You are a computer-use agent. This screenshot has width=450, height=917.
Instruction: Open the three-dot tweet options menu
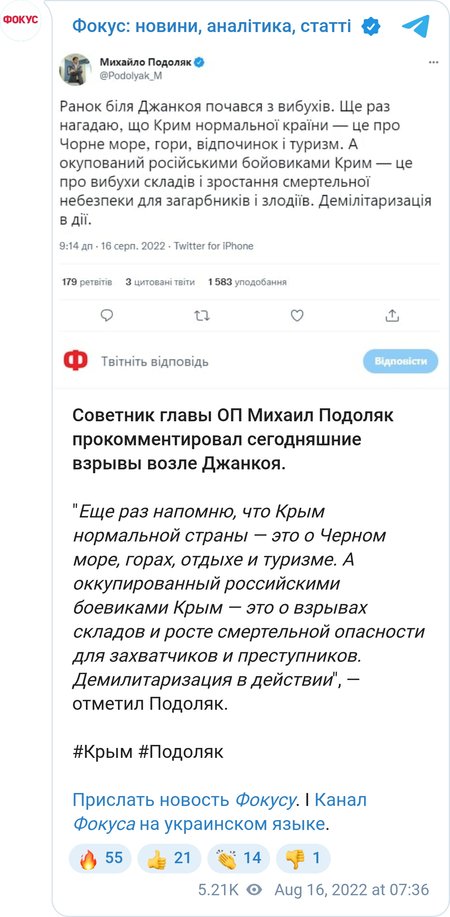coord(434,62)
